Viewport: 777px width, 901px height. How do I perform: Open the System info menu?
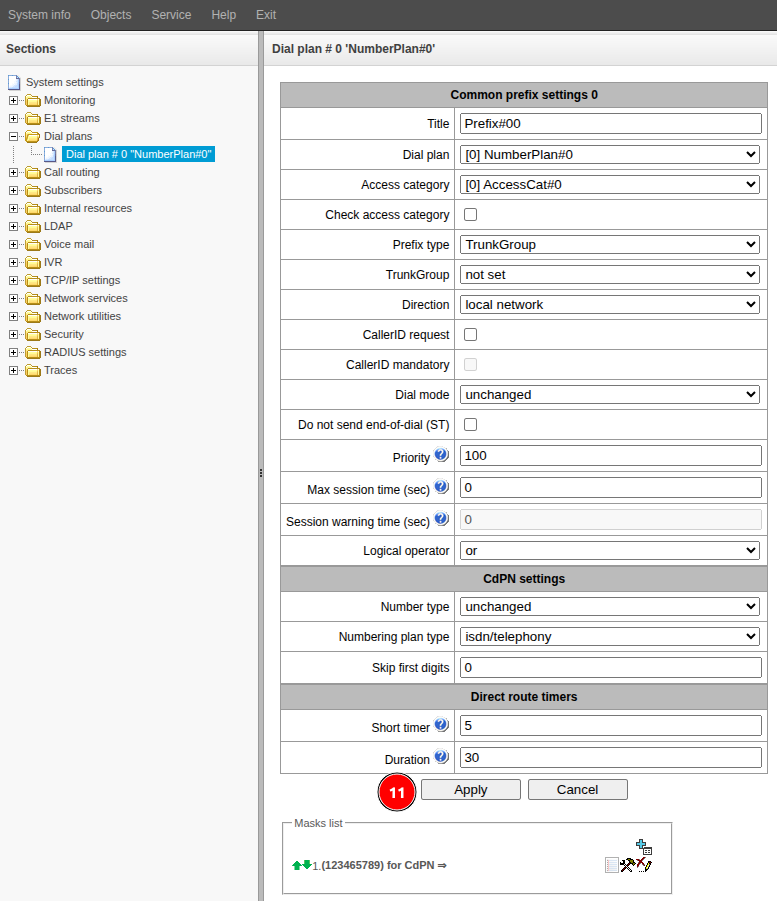pyautogui.click(x=39, y=15)
